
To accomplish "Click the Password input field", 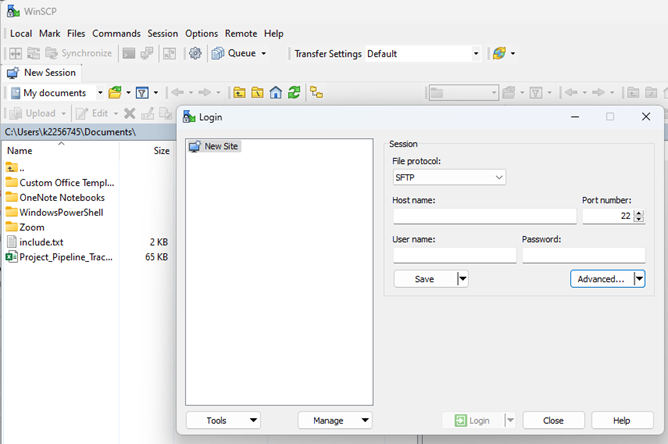I will [x=584, y=255].
